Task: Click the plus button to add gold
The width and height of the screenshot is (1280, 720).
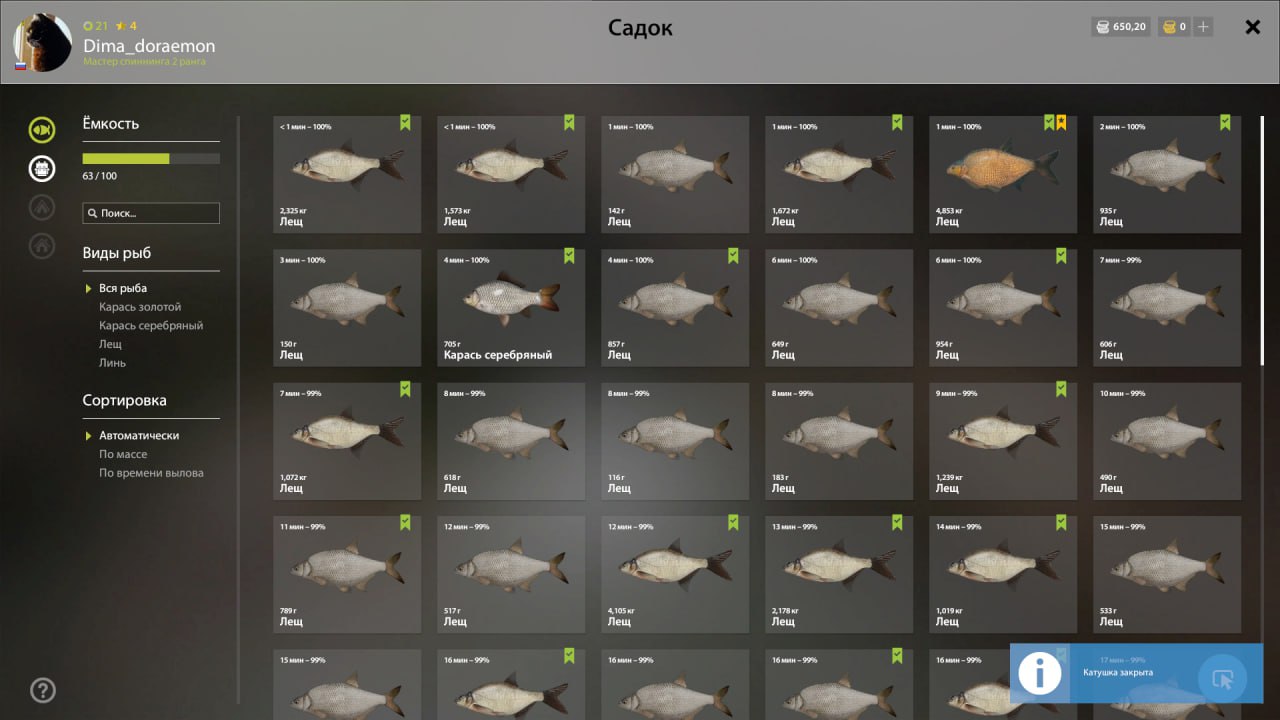Action: click(x=1203, y=27)
